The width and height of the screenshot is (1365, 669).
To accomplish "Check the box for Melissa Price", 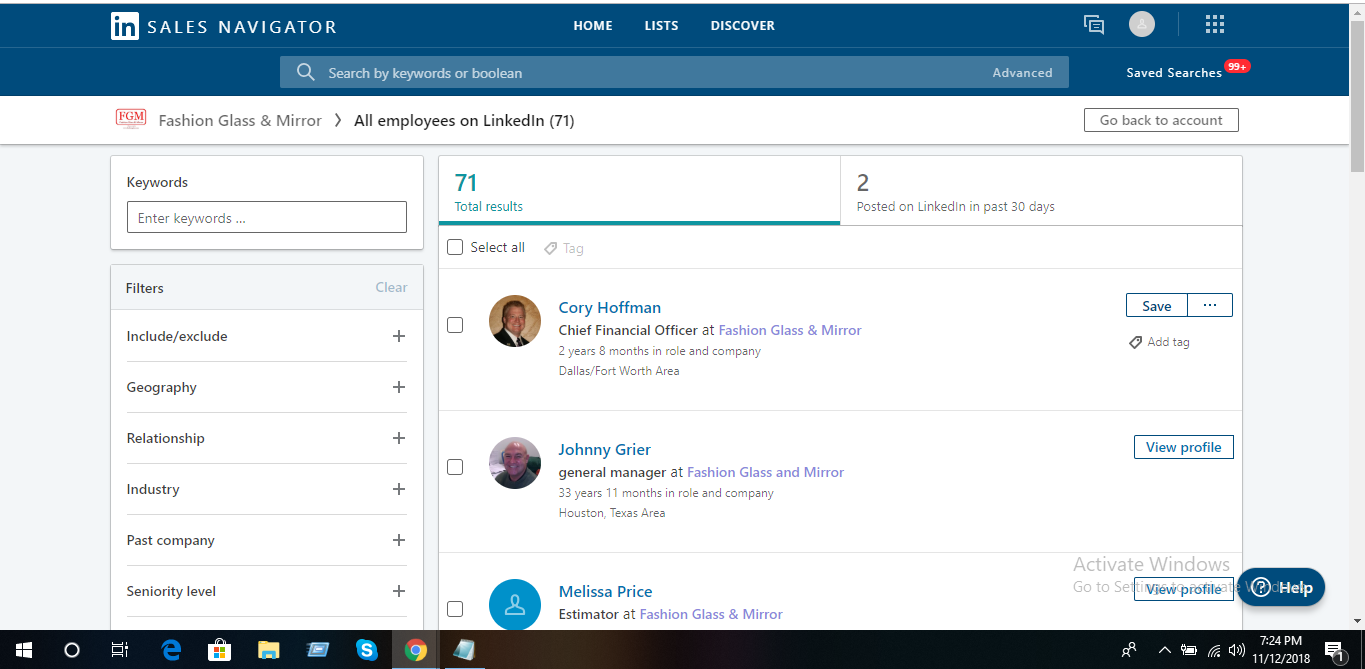I will pyautogui.click(x=455, y=608).
